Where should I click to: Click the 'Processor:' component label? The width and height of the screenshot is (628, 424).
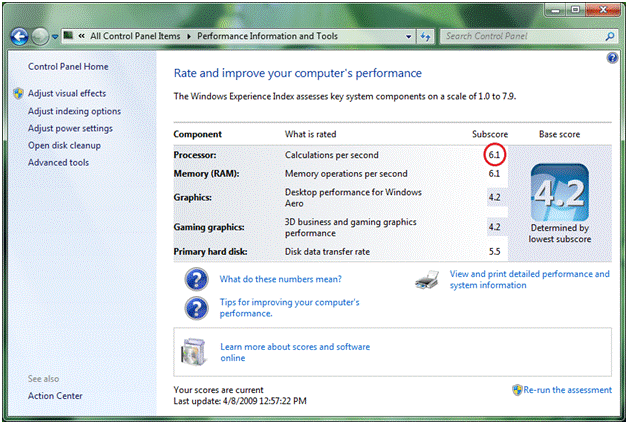(x=195, y=155)
